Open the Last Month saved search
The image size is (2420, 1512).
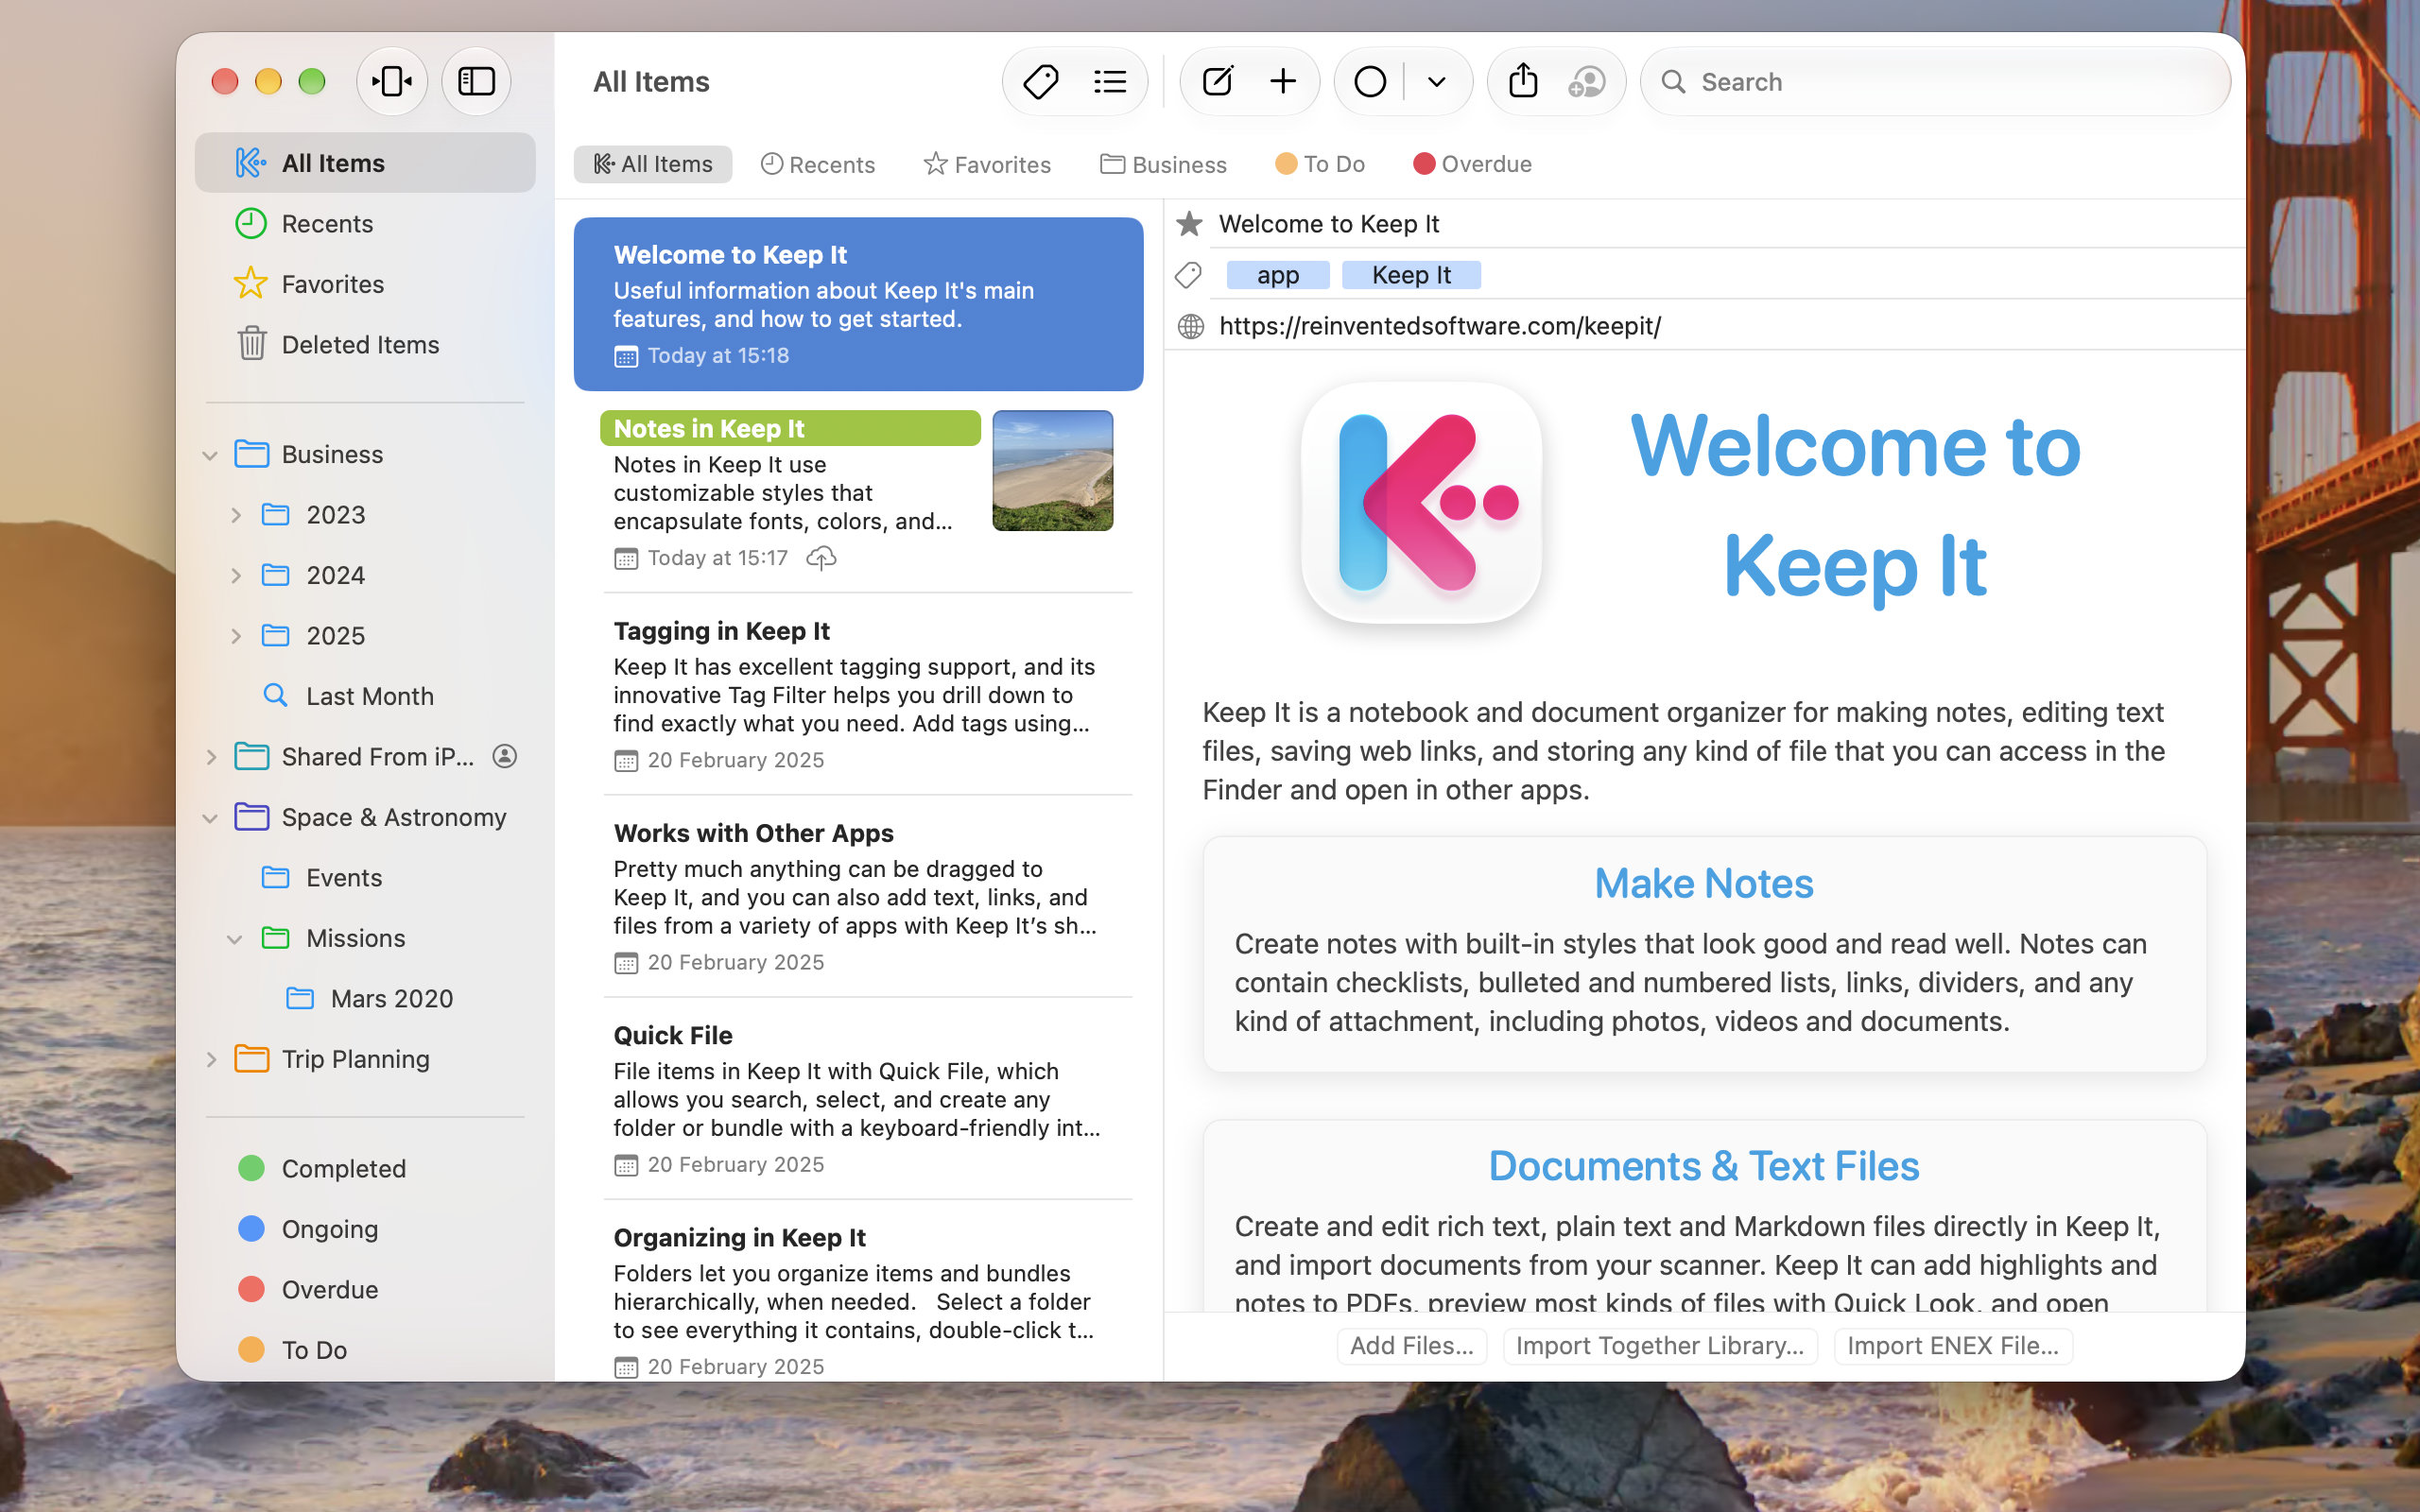click(x=365, y=696)
